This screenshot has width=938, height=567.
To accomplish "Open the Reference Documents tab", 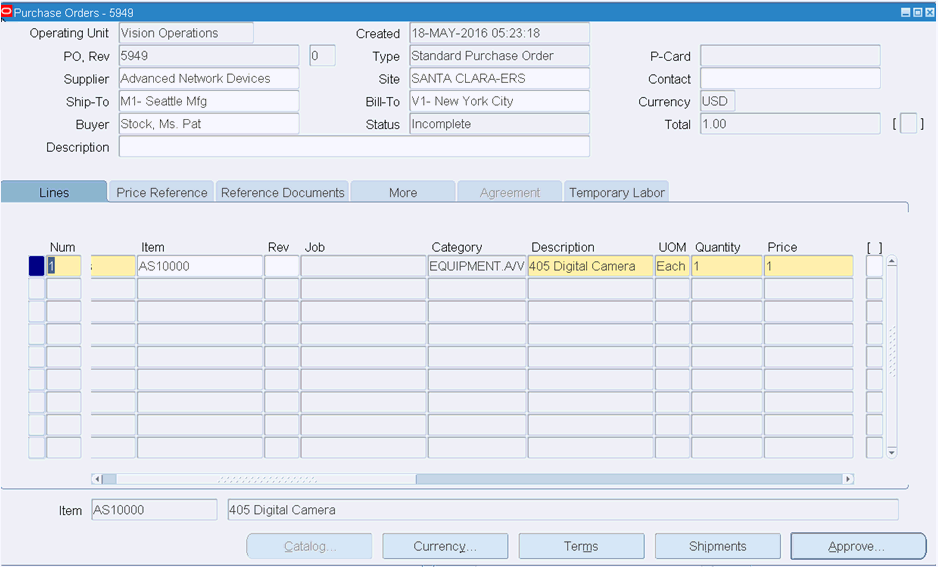I will click(x=282, y=192).
